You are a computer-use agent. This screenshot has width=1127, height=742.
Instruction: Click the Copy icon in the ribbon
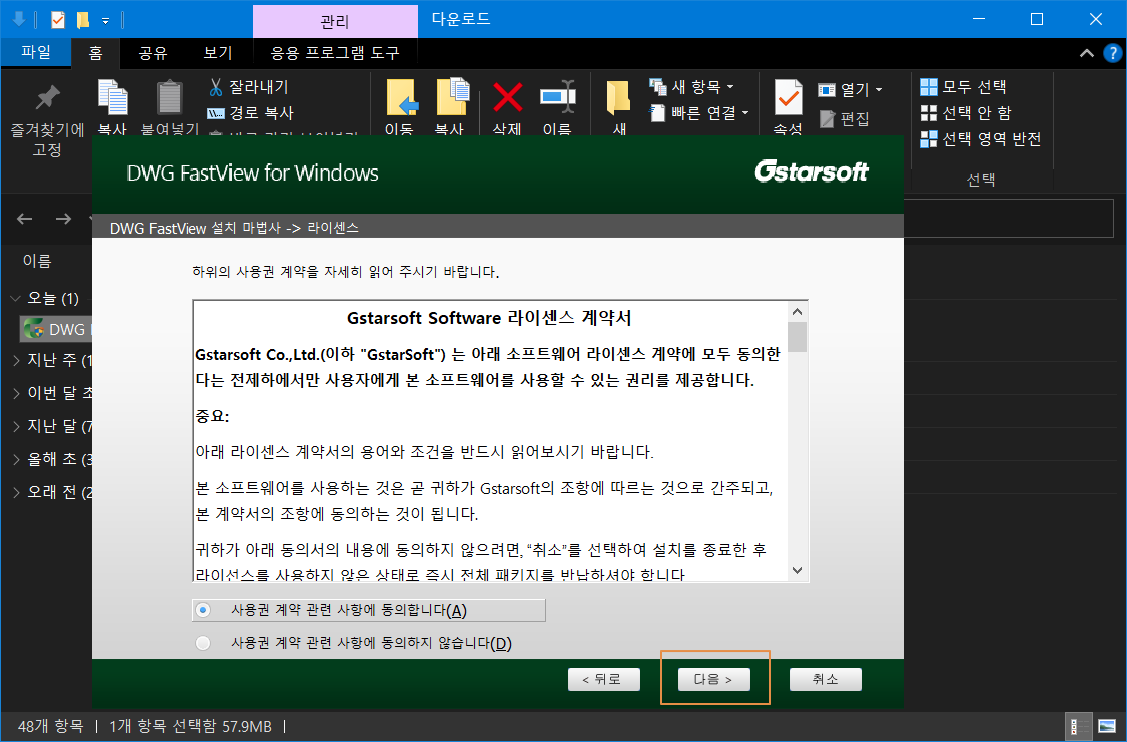tap(112, 98)
